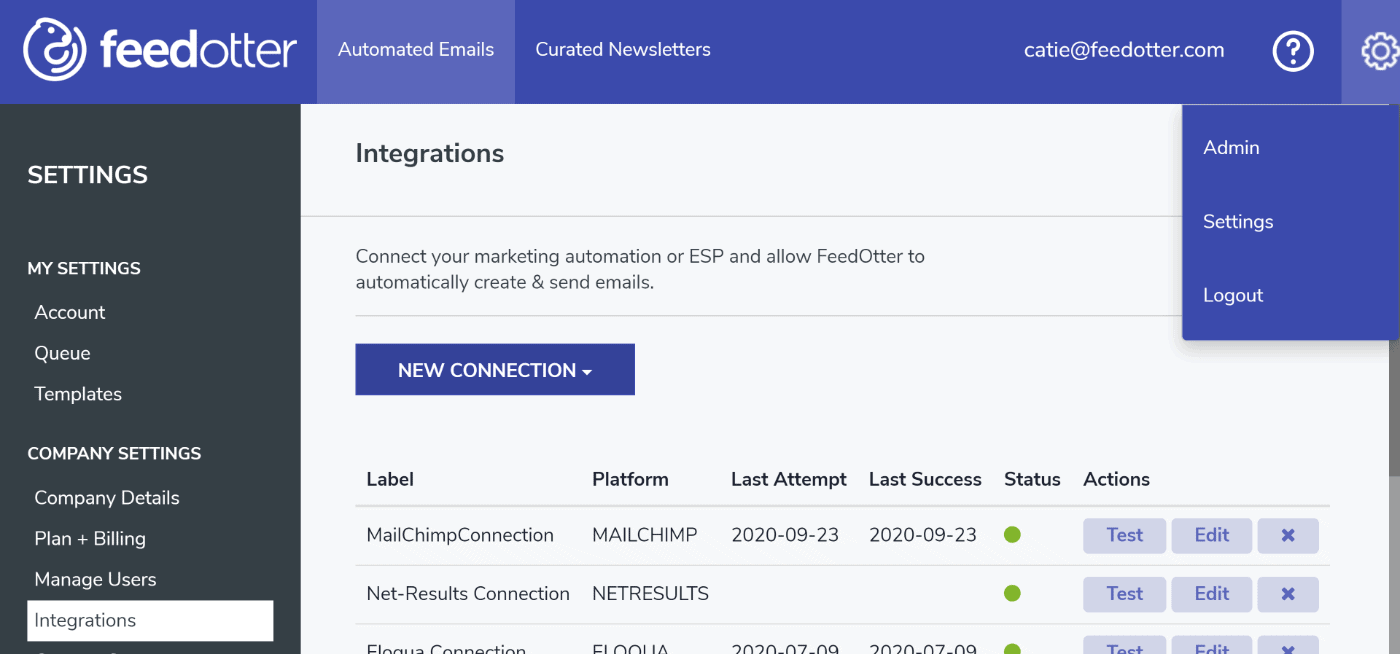This screenshot has height=654, width=1400.
Task: Click the catie@feedotter.com account email
Action: [x=1124, y=51]
